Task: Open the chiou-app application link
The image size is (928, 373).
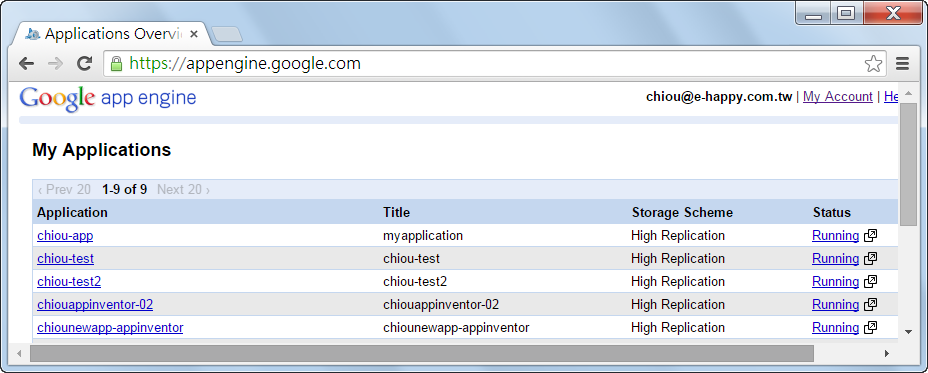Action: click(65, 236)
